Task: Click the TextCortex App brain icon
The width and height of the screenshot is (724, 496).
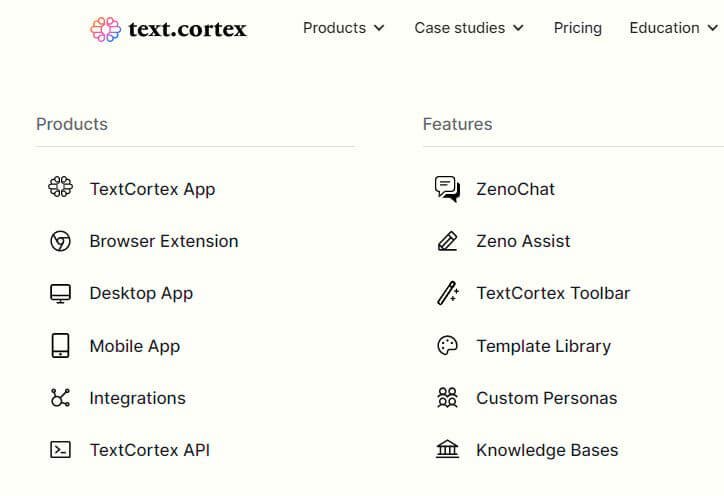Action: 60,188
